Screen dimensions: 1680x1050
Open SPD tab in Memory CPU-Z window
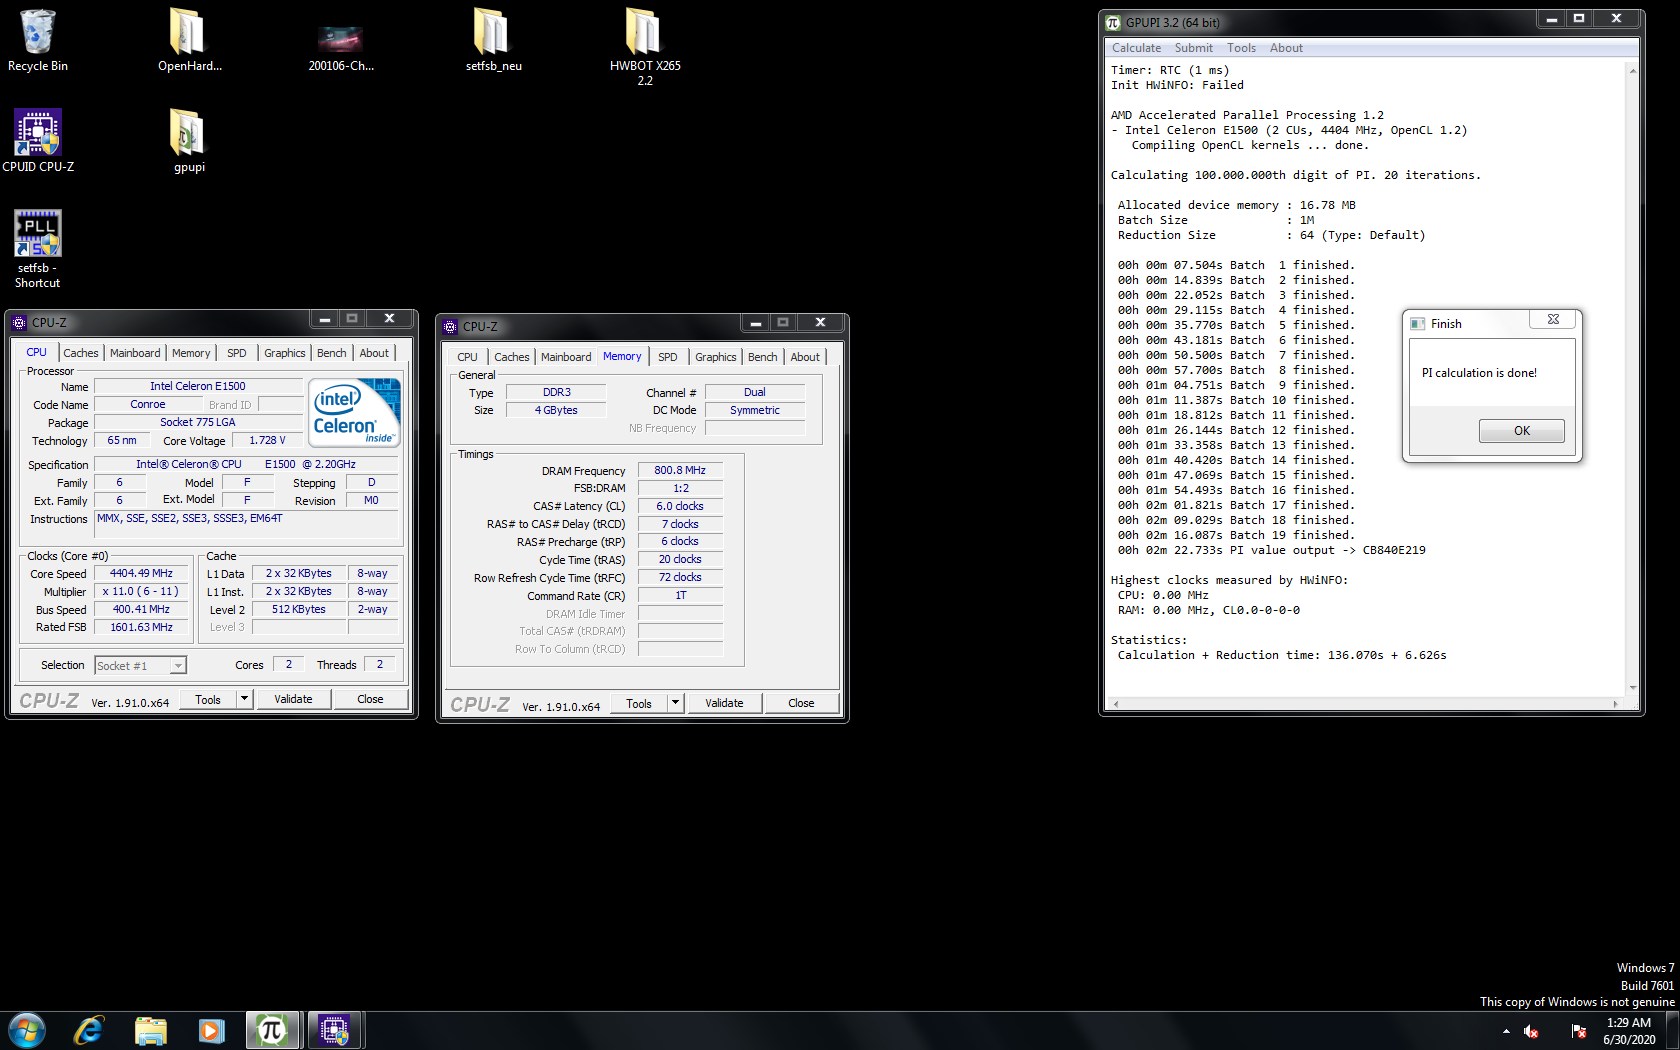tap(668, 357)
